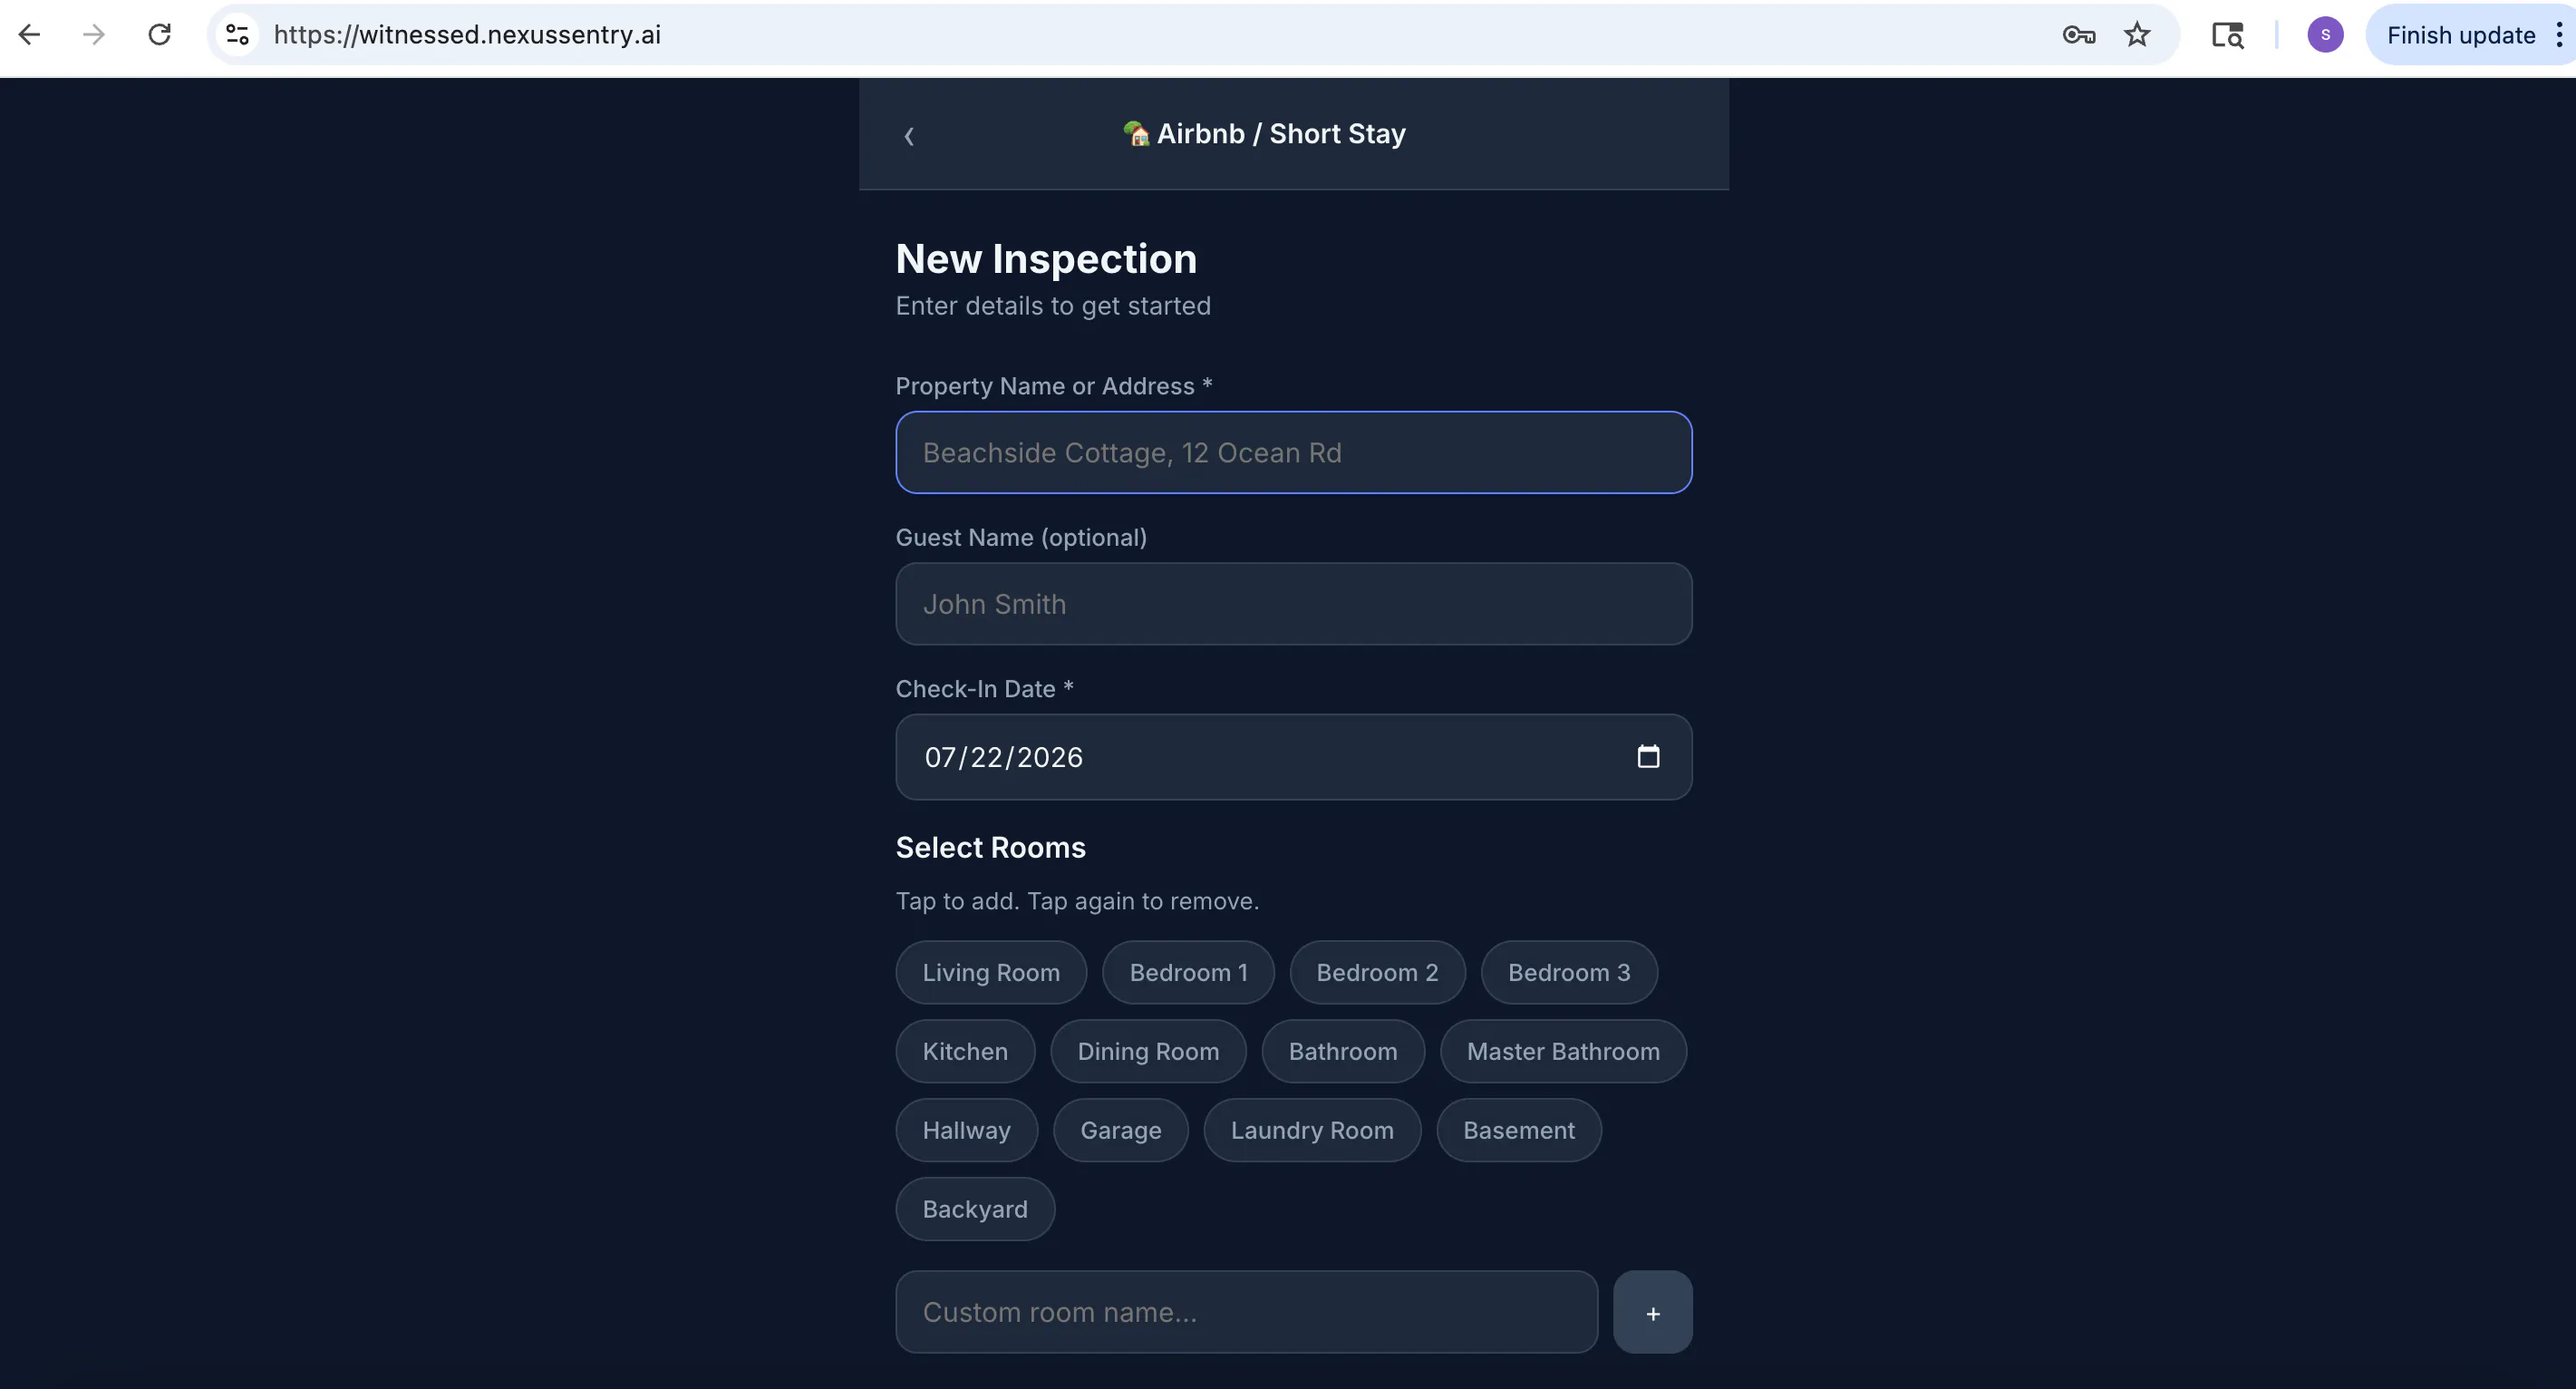Image resolution: width=2576 pixels, height=1389 pixels.
Task: Bookmark this page with the star icon
Action: (x=2137, y=35)
